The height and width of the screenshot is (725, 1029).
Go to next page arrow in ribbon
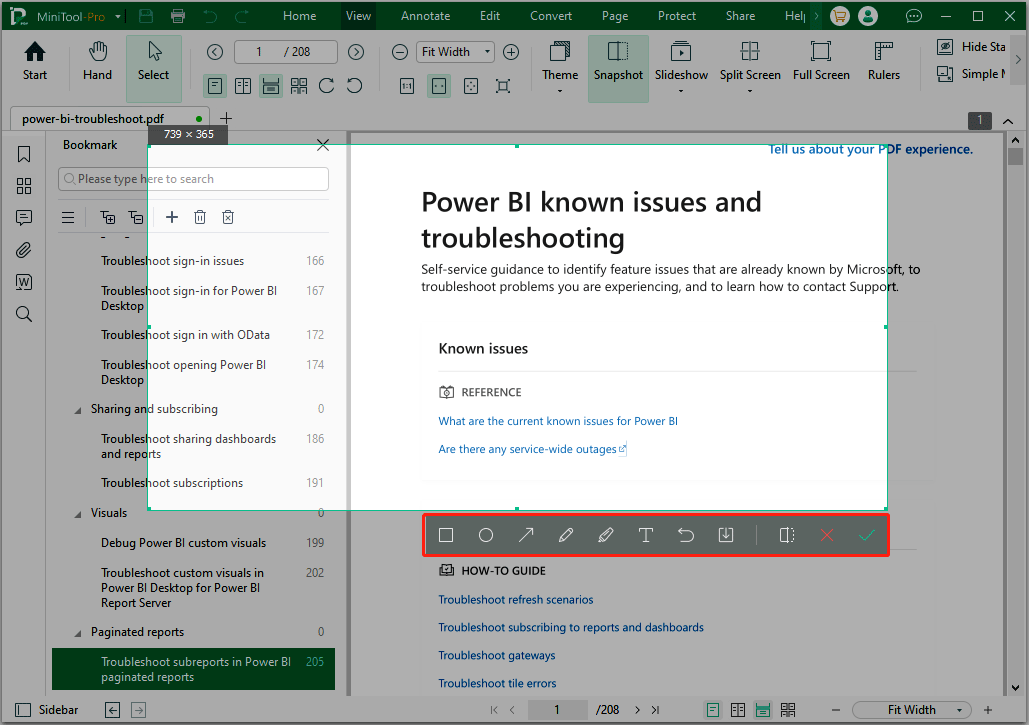[356, 52]
